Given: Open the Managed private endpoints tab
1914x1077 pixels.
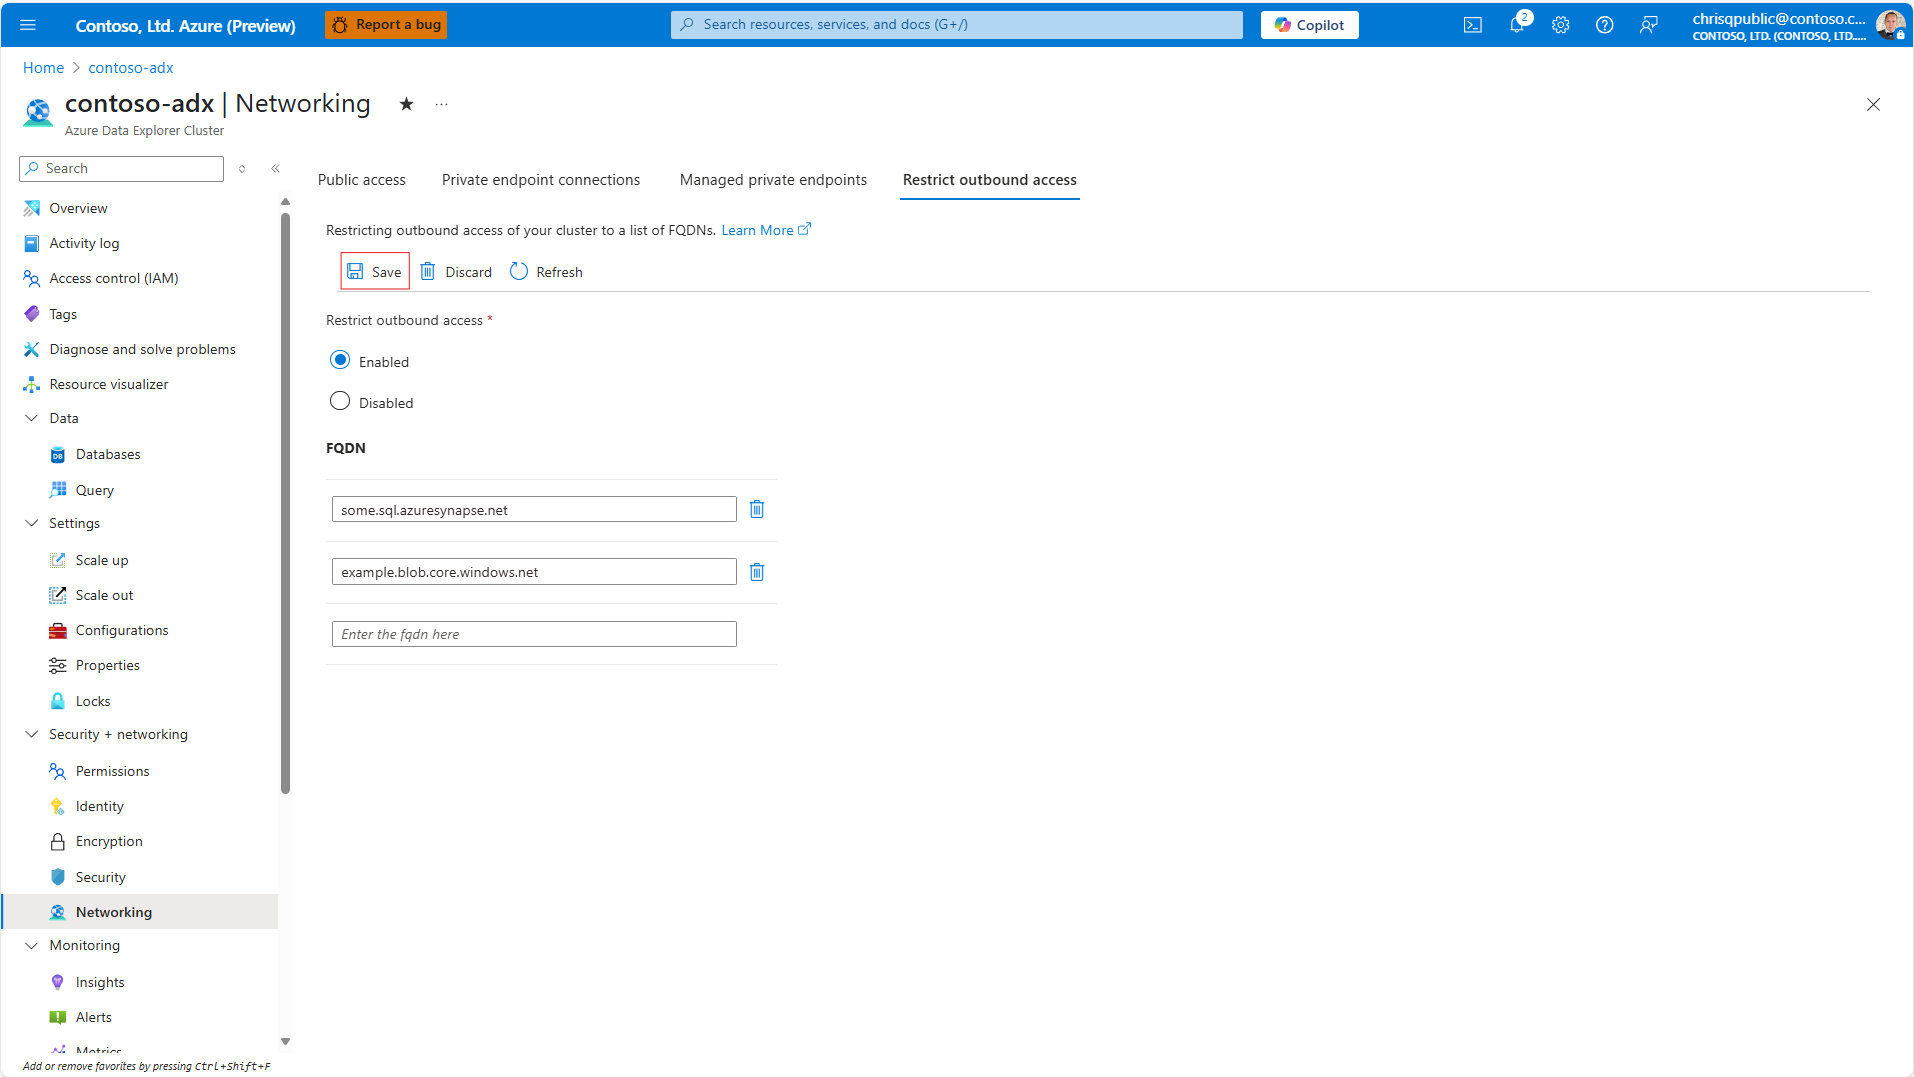Looking at the screenshot, I should coord(772,180).
